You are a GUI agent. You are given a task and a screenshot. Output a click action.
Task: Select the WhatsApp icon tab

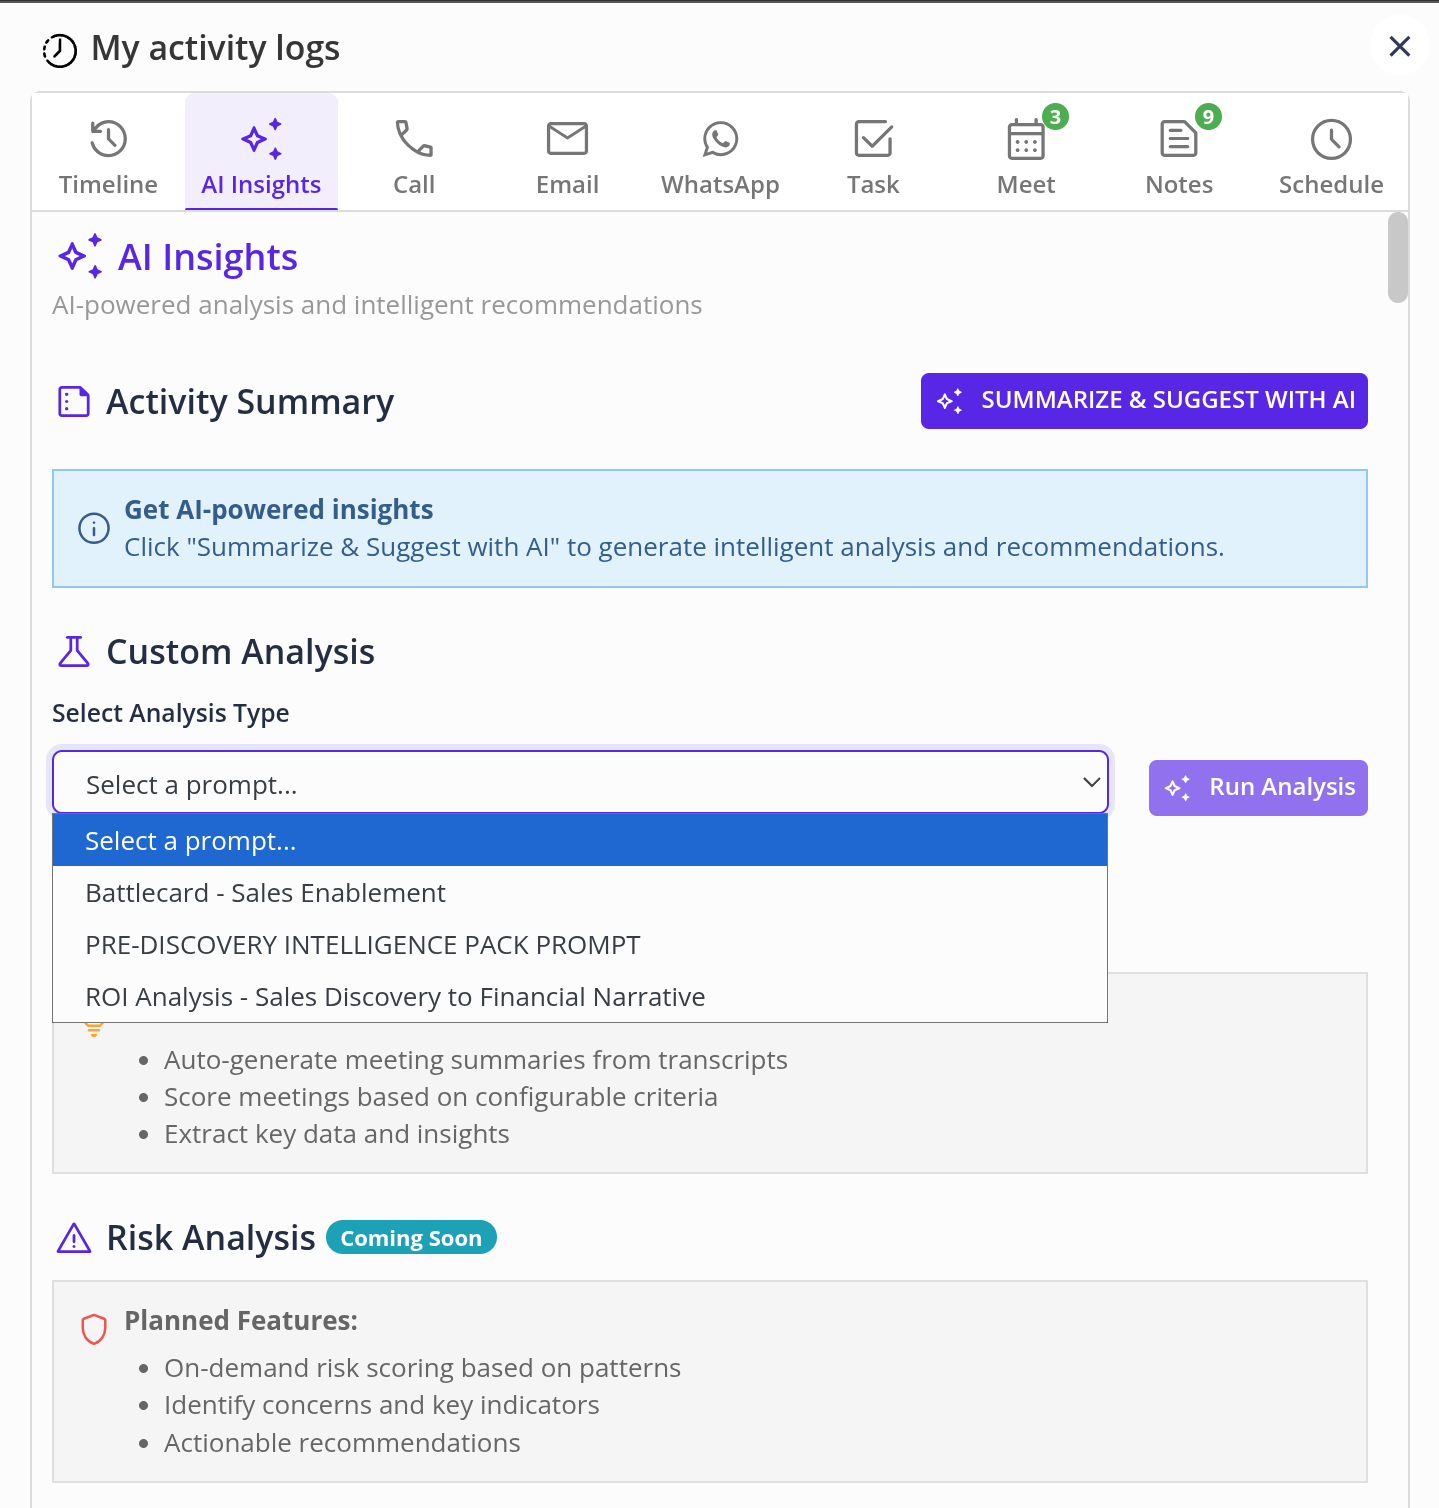coord(720,140)
